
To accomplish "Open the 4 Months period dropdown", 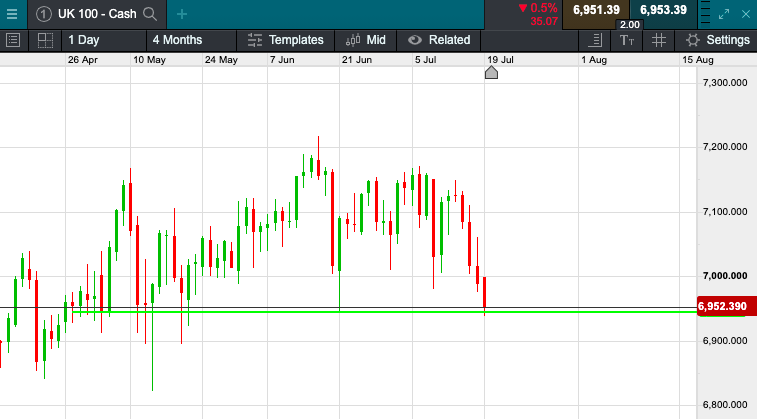I will click(x=177, y=40).
